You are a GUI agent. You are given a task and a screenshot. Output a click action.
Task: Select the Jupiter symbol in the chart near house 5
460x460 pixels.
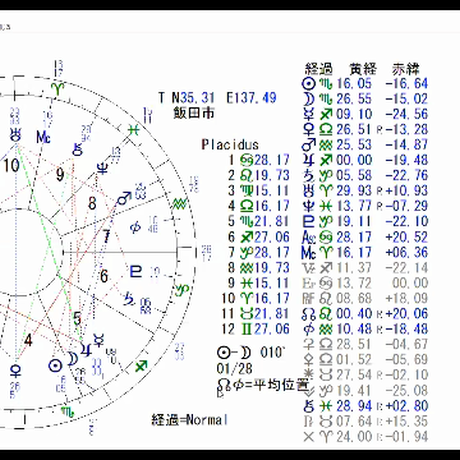click(x=86, y=350)
